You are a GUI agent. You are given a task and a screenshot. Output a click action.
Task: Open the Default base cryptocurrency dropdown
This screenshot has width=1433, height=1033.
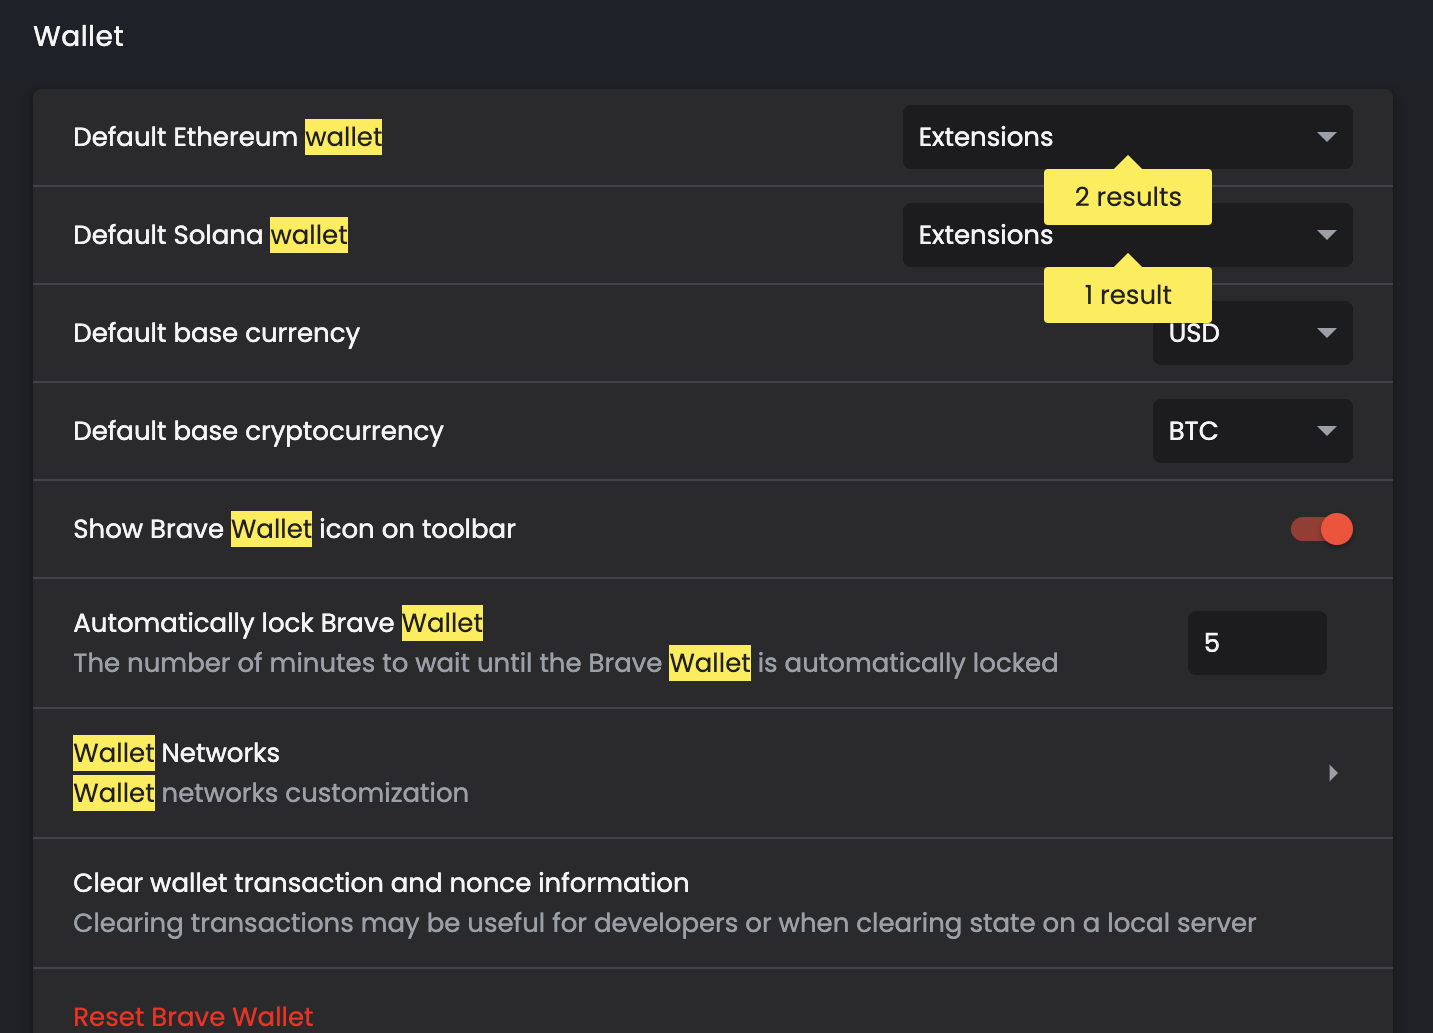(x=1252, y=430)
